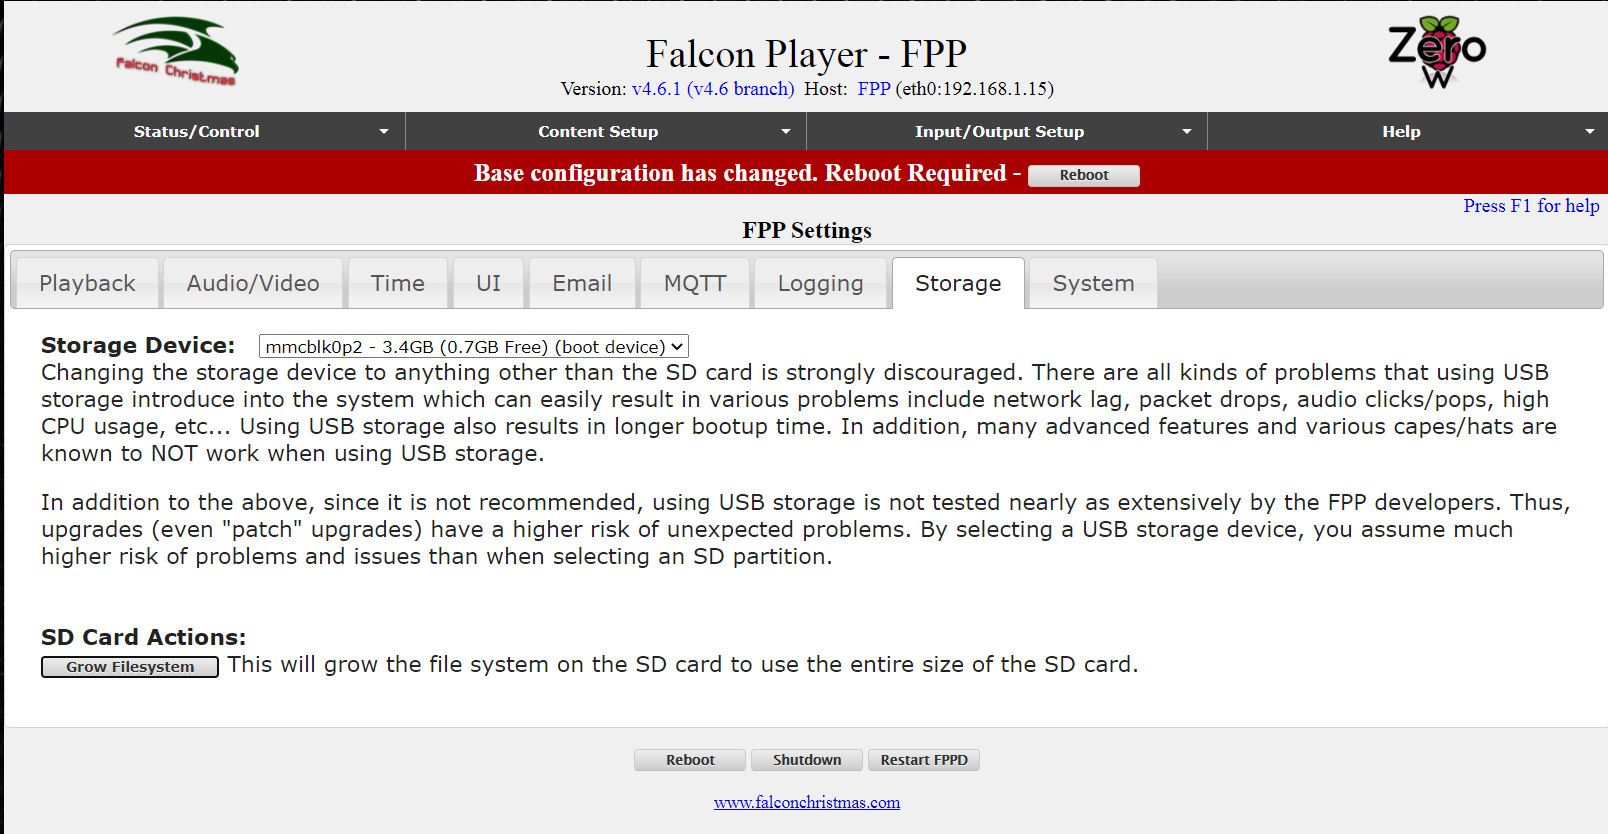The image size is (1608, 834).
Task: Go to the Email tab
Action: 582,283
